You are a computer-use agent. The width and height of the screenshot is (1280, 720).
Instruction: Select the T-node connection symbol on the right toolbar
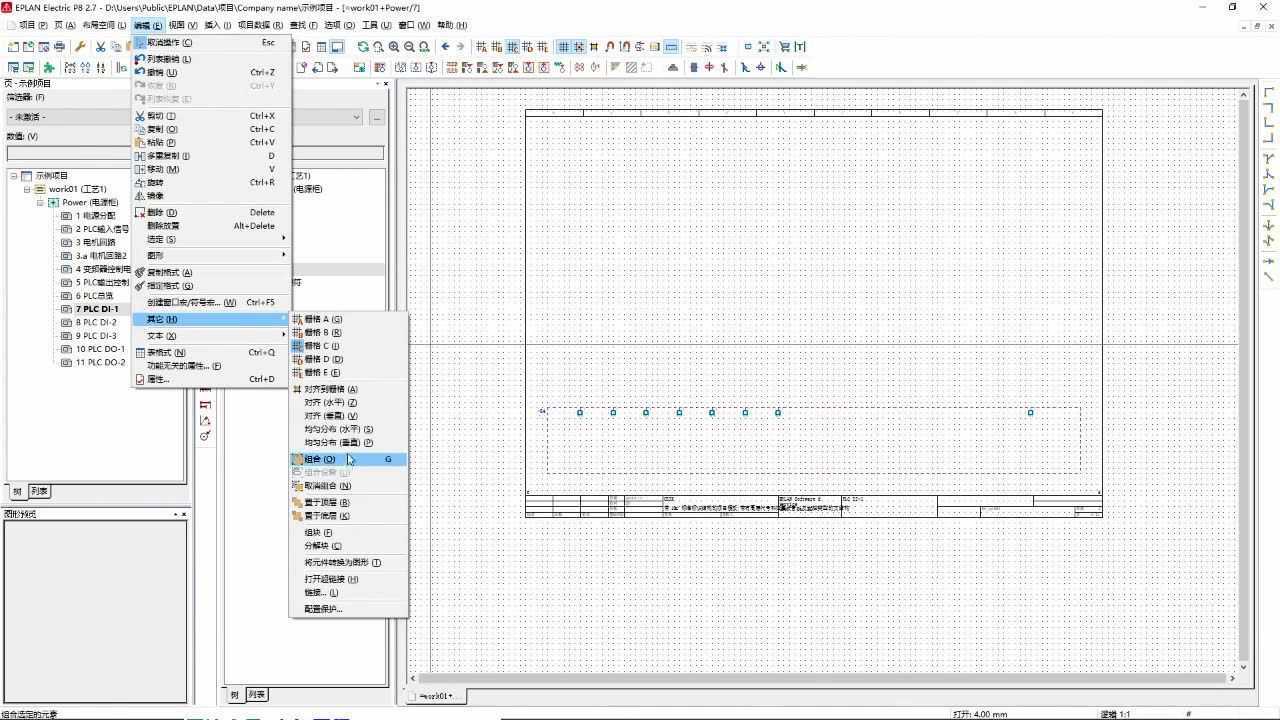(1267, 155)
